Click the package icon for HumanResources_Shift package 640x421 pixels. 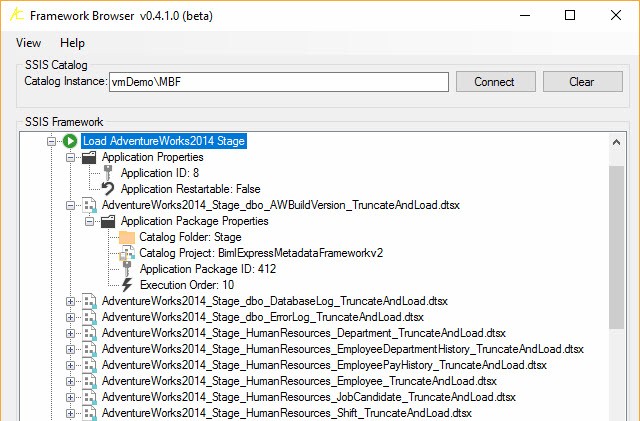pos(89,413)
